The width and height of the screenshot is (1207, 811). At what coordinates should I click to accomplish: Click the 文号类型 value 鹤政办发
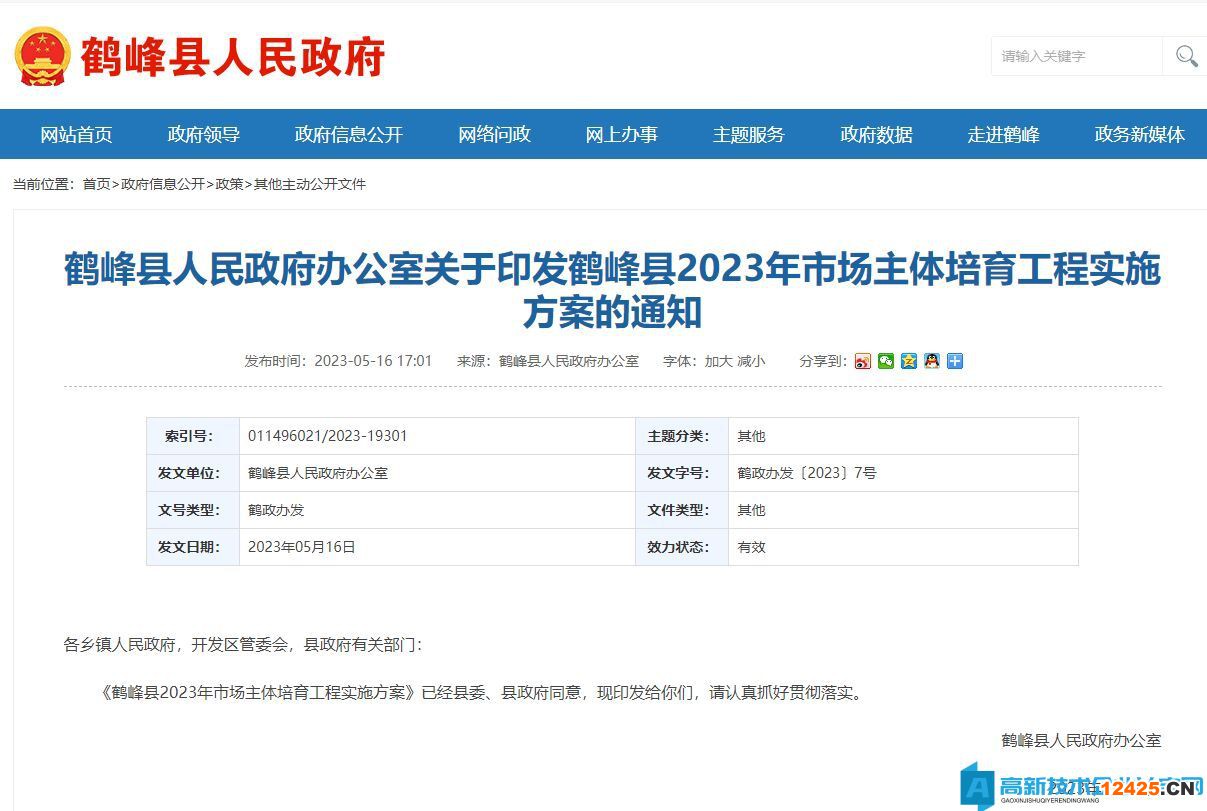pyautogui.click(x=276, y=510)
